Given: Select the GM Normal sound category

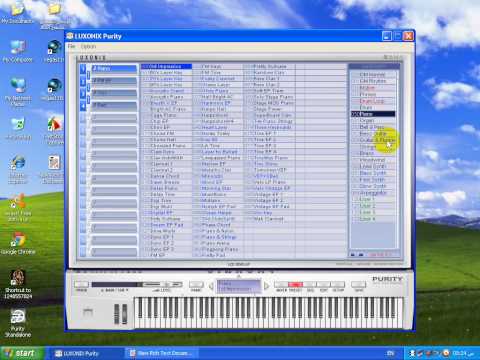Looking at the screenshot, I should 372,74.
